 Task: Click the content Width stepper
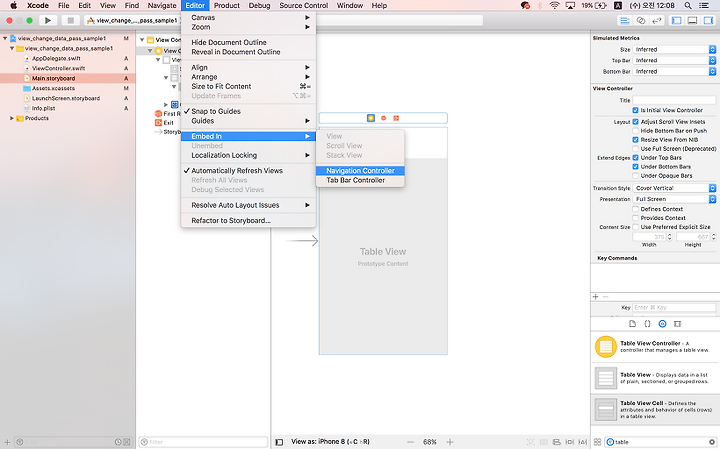point(669,237)
